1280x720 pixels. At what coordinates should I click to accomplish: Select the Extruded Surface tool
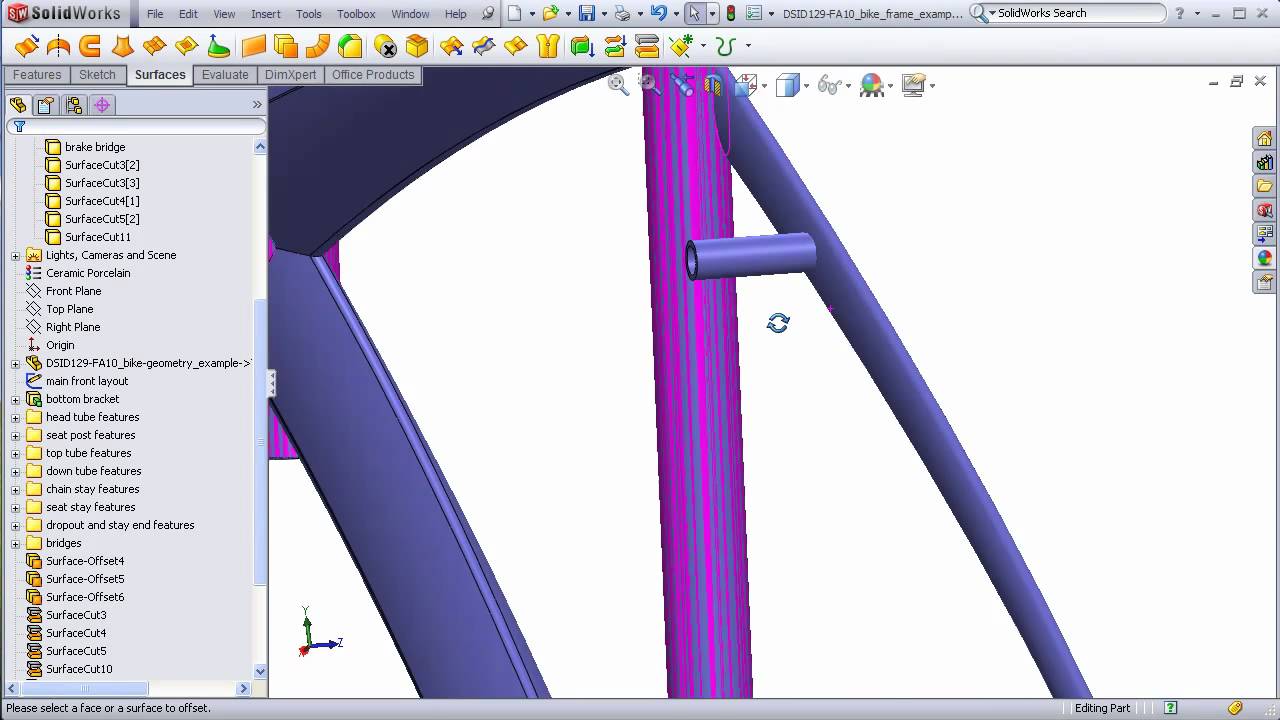click(x=27, y=46)
